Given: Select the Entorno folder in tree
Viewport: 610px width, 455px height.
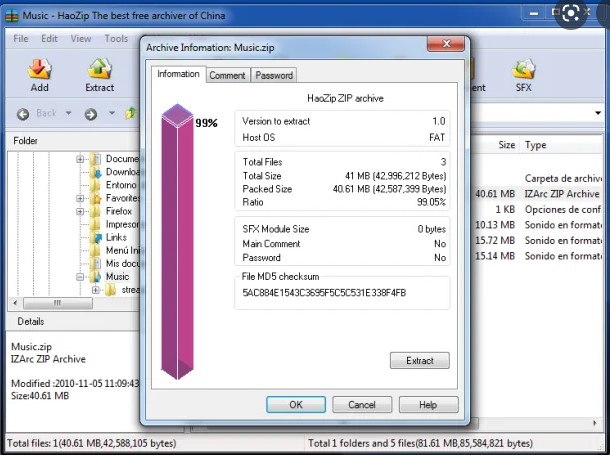Looking at the screenshot, I should 121,185.
